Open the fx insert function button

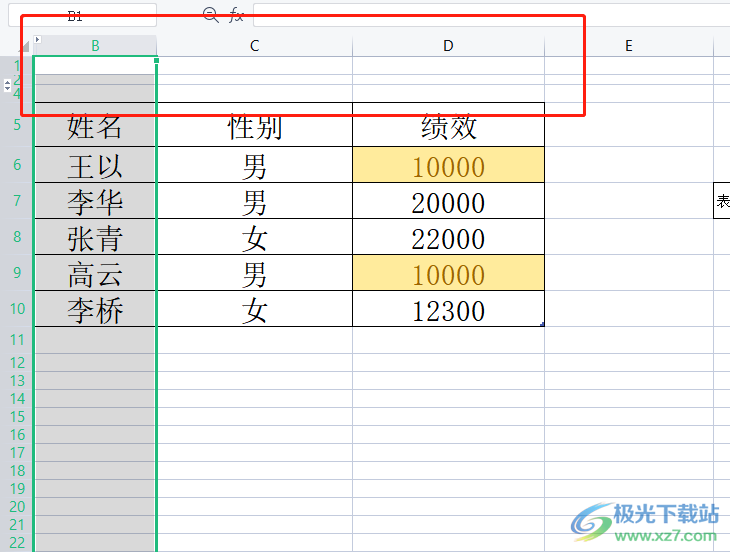[x=236, y=15]
